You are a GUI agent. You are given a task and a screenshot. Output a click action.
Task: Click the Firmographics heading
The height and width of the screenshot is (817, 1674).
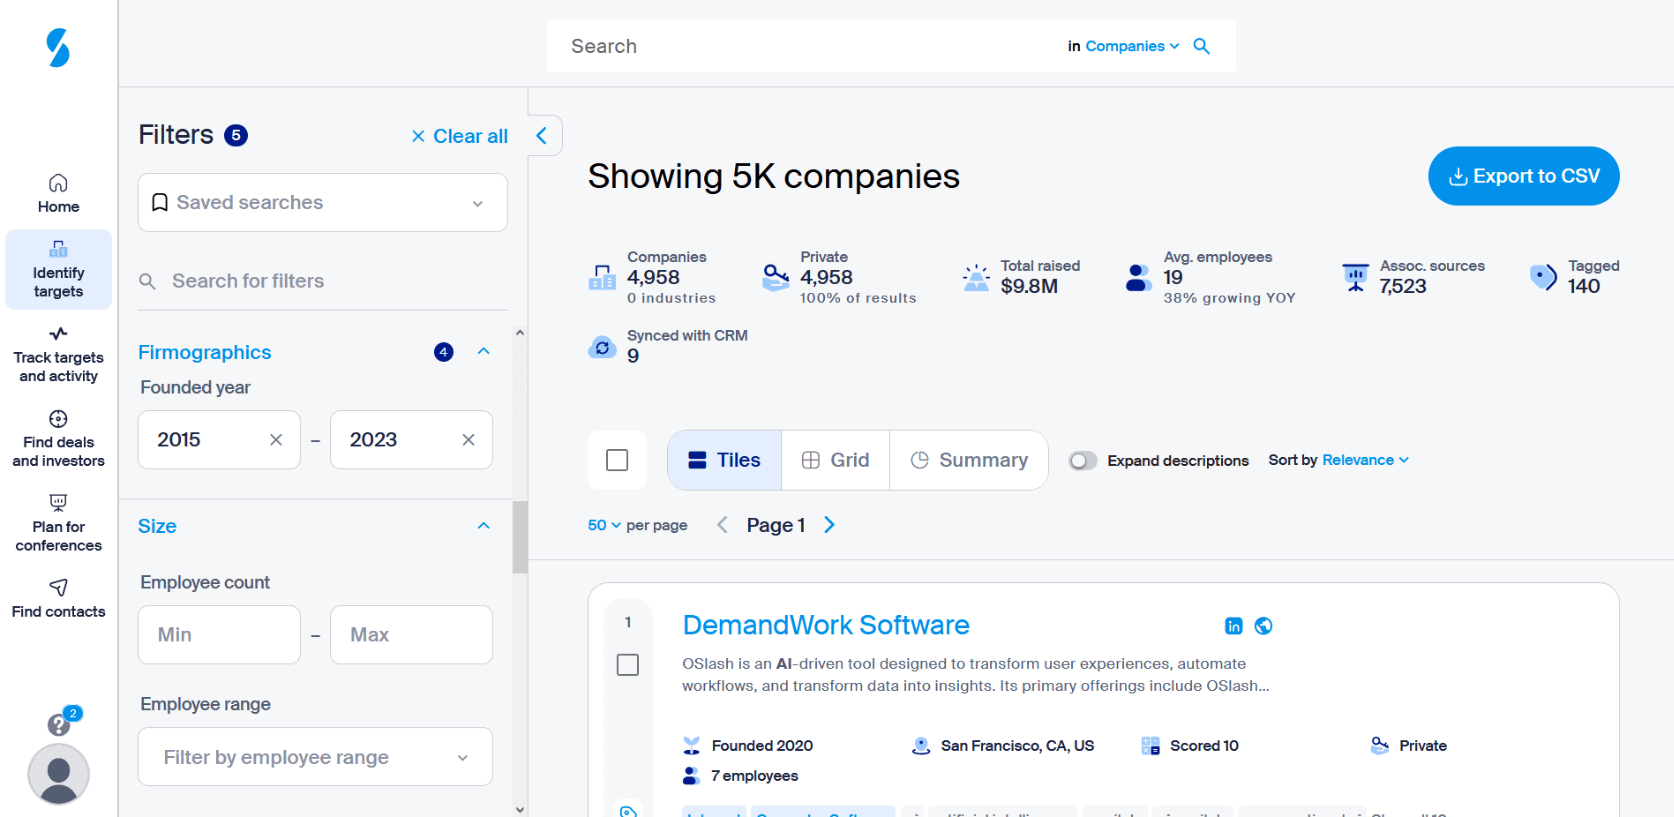pos(205,352)
